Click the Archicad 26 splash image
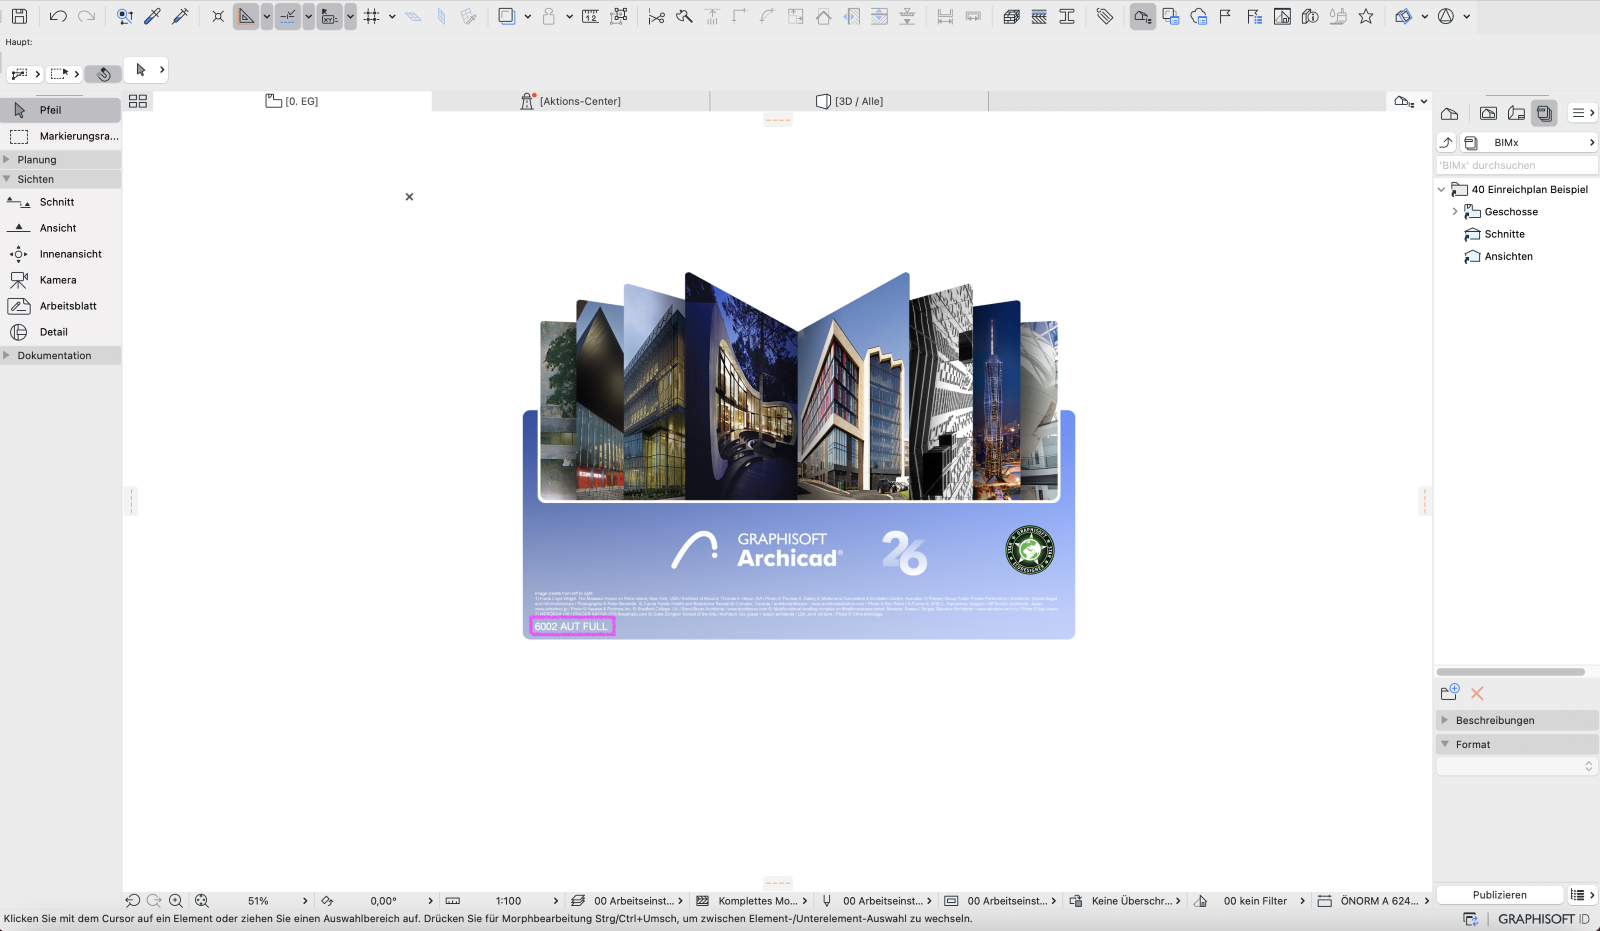 pyautogui.click(x=799, y=455)
